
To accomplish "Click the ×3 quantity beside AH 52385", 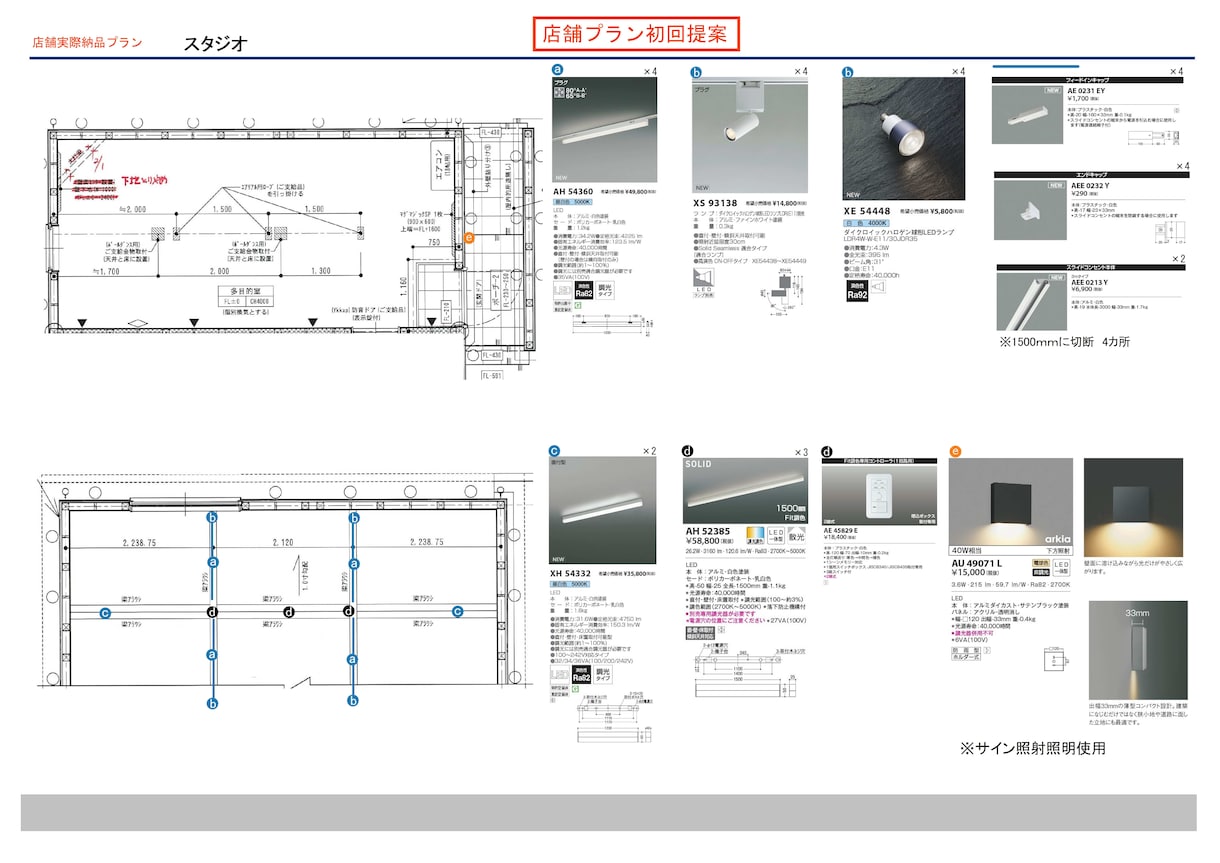I will click(801, 452).
